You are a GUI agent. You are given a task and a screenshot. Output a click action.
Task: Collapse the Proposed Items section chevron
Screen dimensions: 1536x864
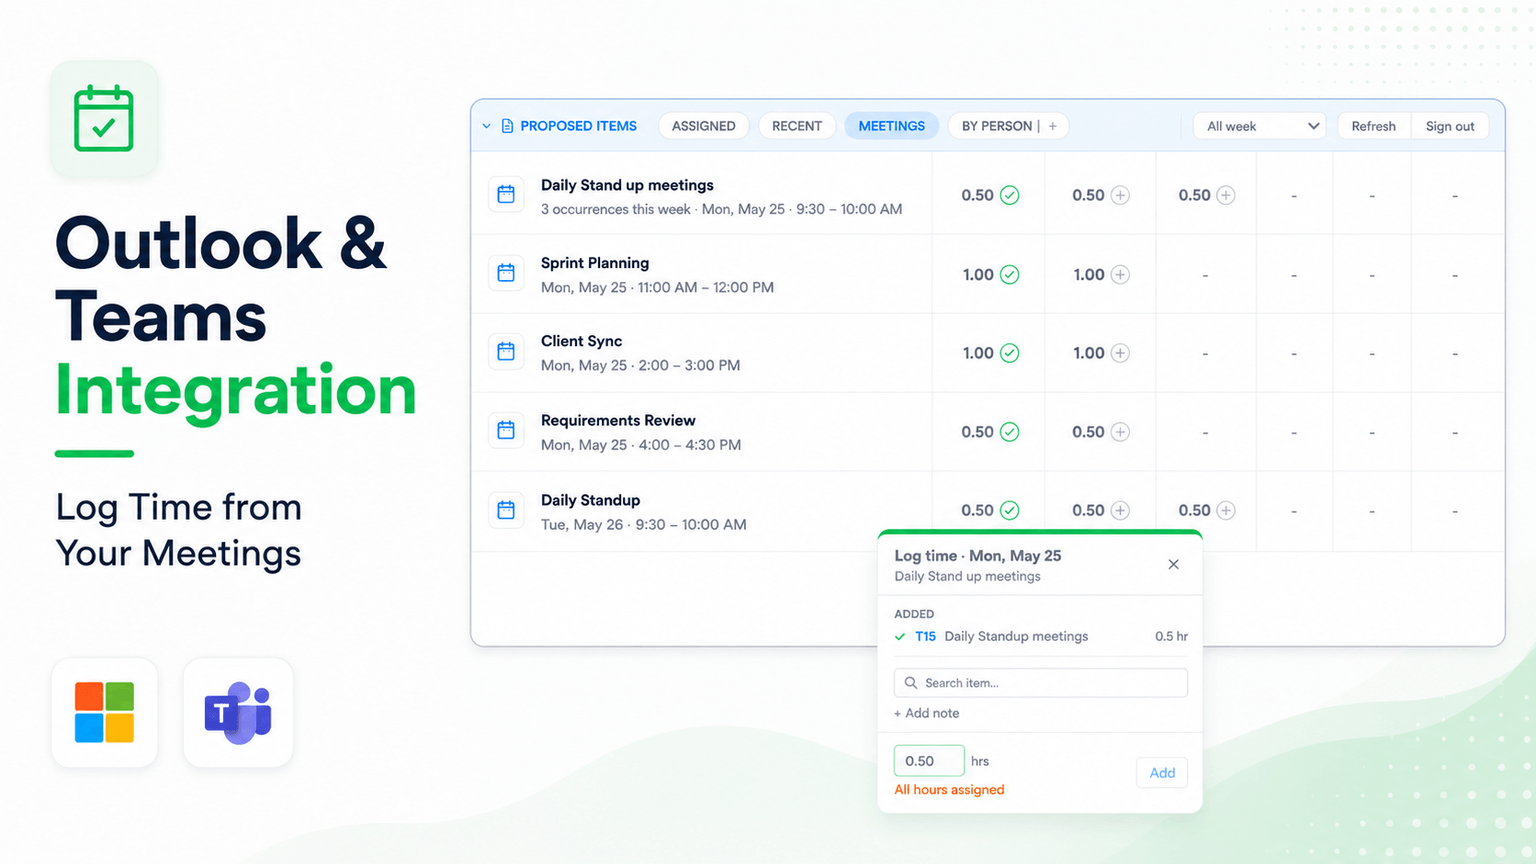(487, 126)
